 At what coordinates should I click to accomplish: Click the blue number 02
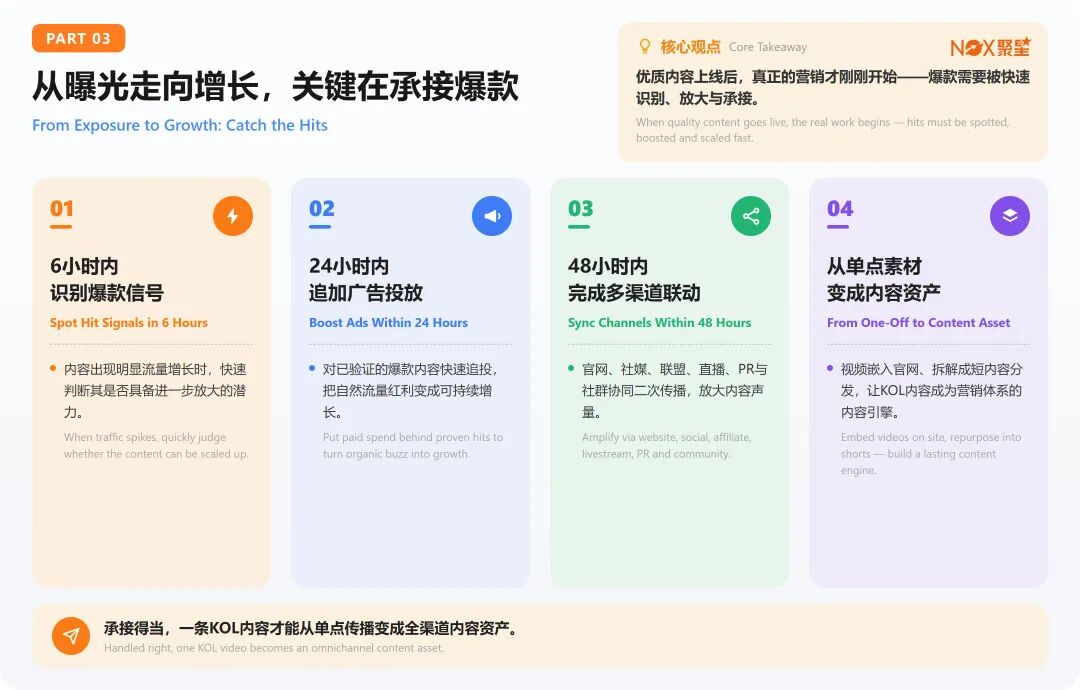click(322, 209)
